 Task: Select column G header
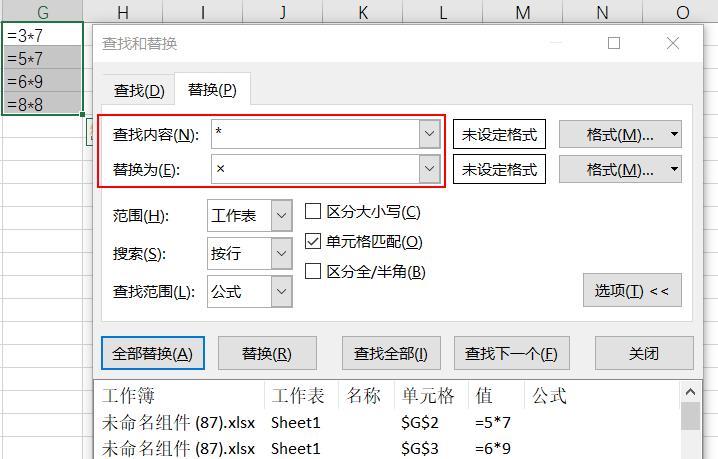point(43,11)
